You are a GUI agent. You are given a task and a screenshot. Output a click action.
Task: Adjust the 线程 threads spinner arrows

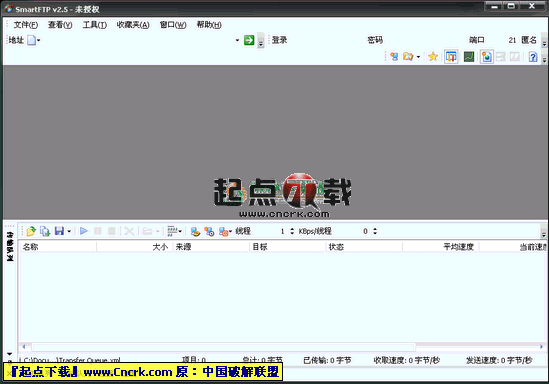(x=292, y=231)
